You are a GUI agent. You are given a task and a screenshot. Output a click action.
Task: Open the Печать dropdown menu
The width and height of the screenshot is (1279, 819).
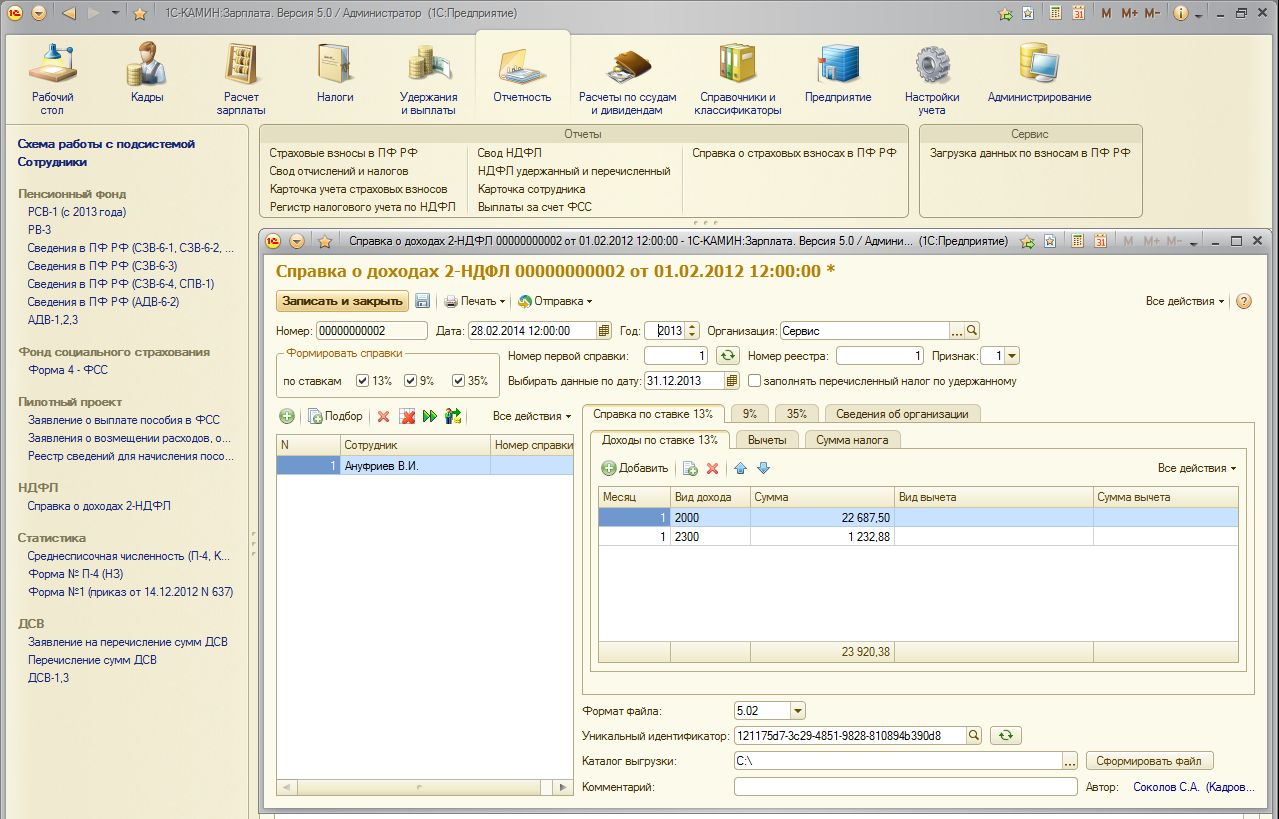pyautogui.click(x=474, y=301)
